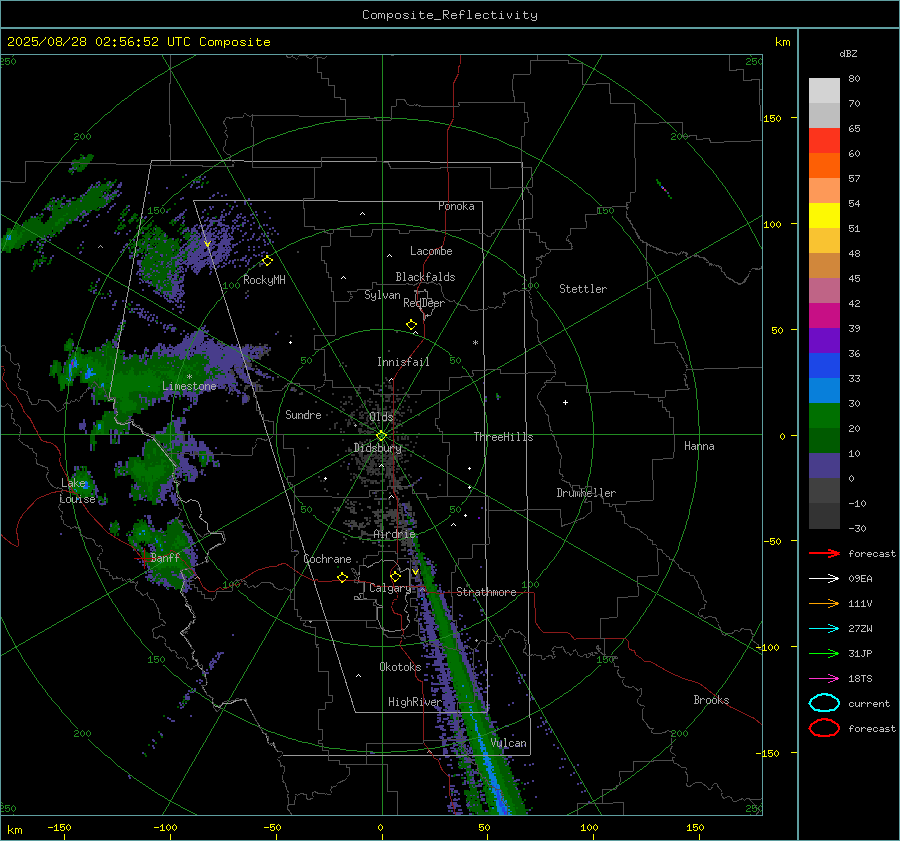The height and width of the screenshot is (841, 900).
Task: Click the Okotoks label
Action: (400, 667)
